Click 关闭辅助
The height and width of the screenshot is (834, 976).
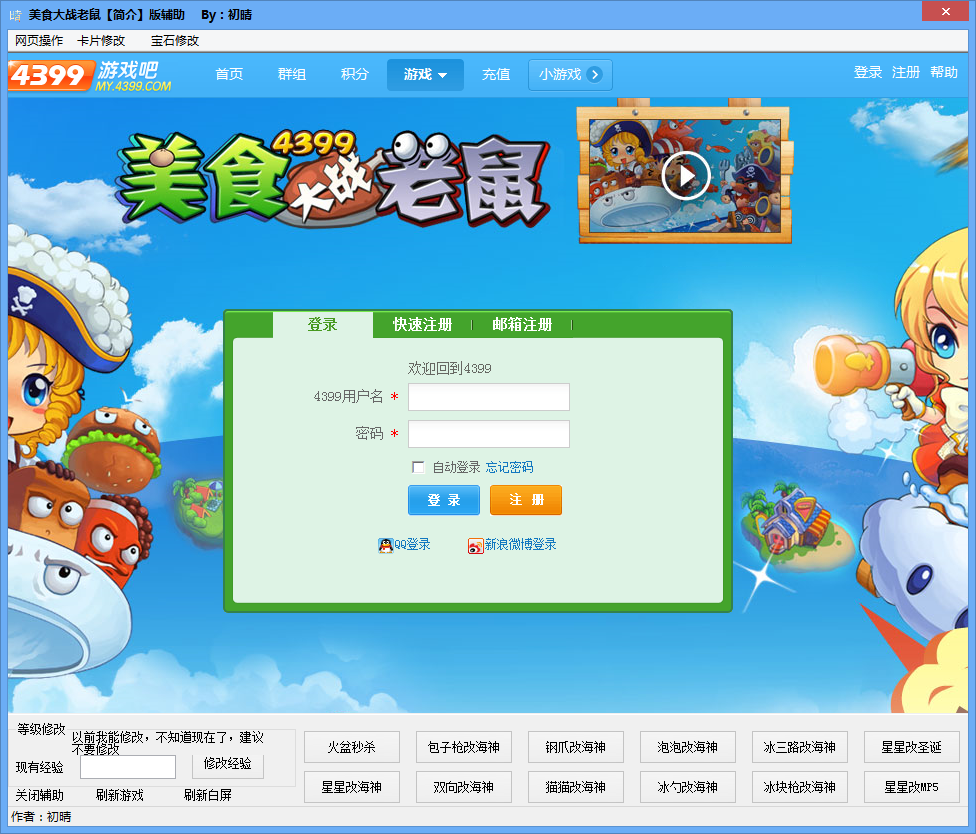39,795
